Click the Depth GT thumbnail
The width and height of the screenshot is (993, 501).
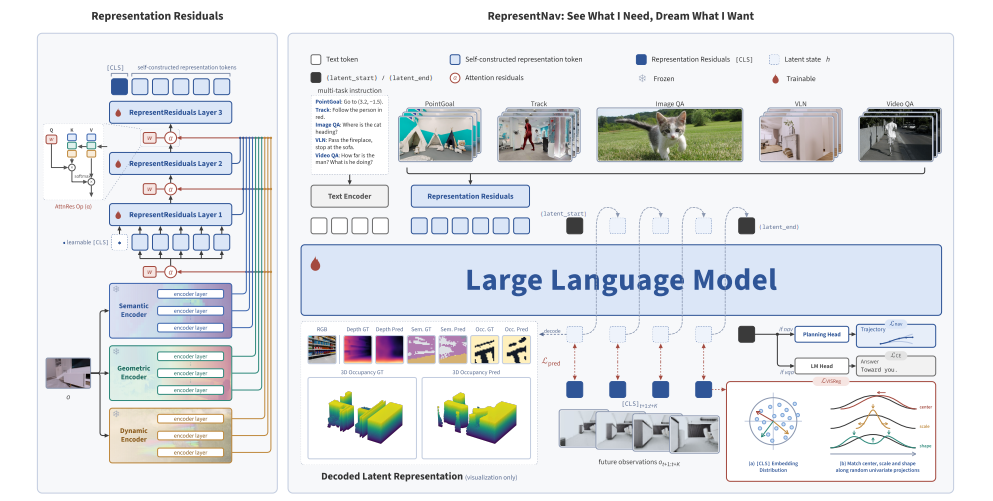357,349
